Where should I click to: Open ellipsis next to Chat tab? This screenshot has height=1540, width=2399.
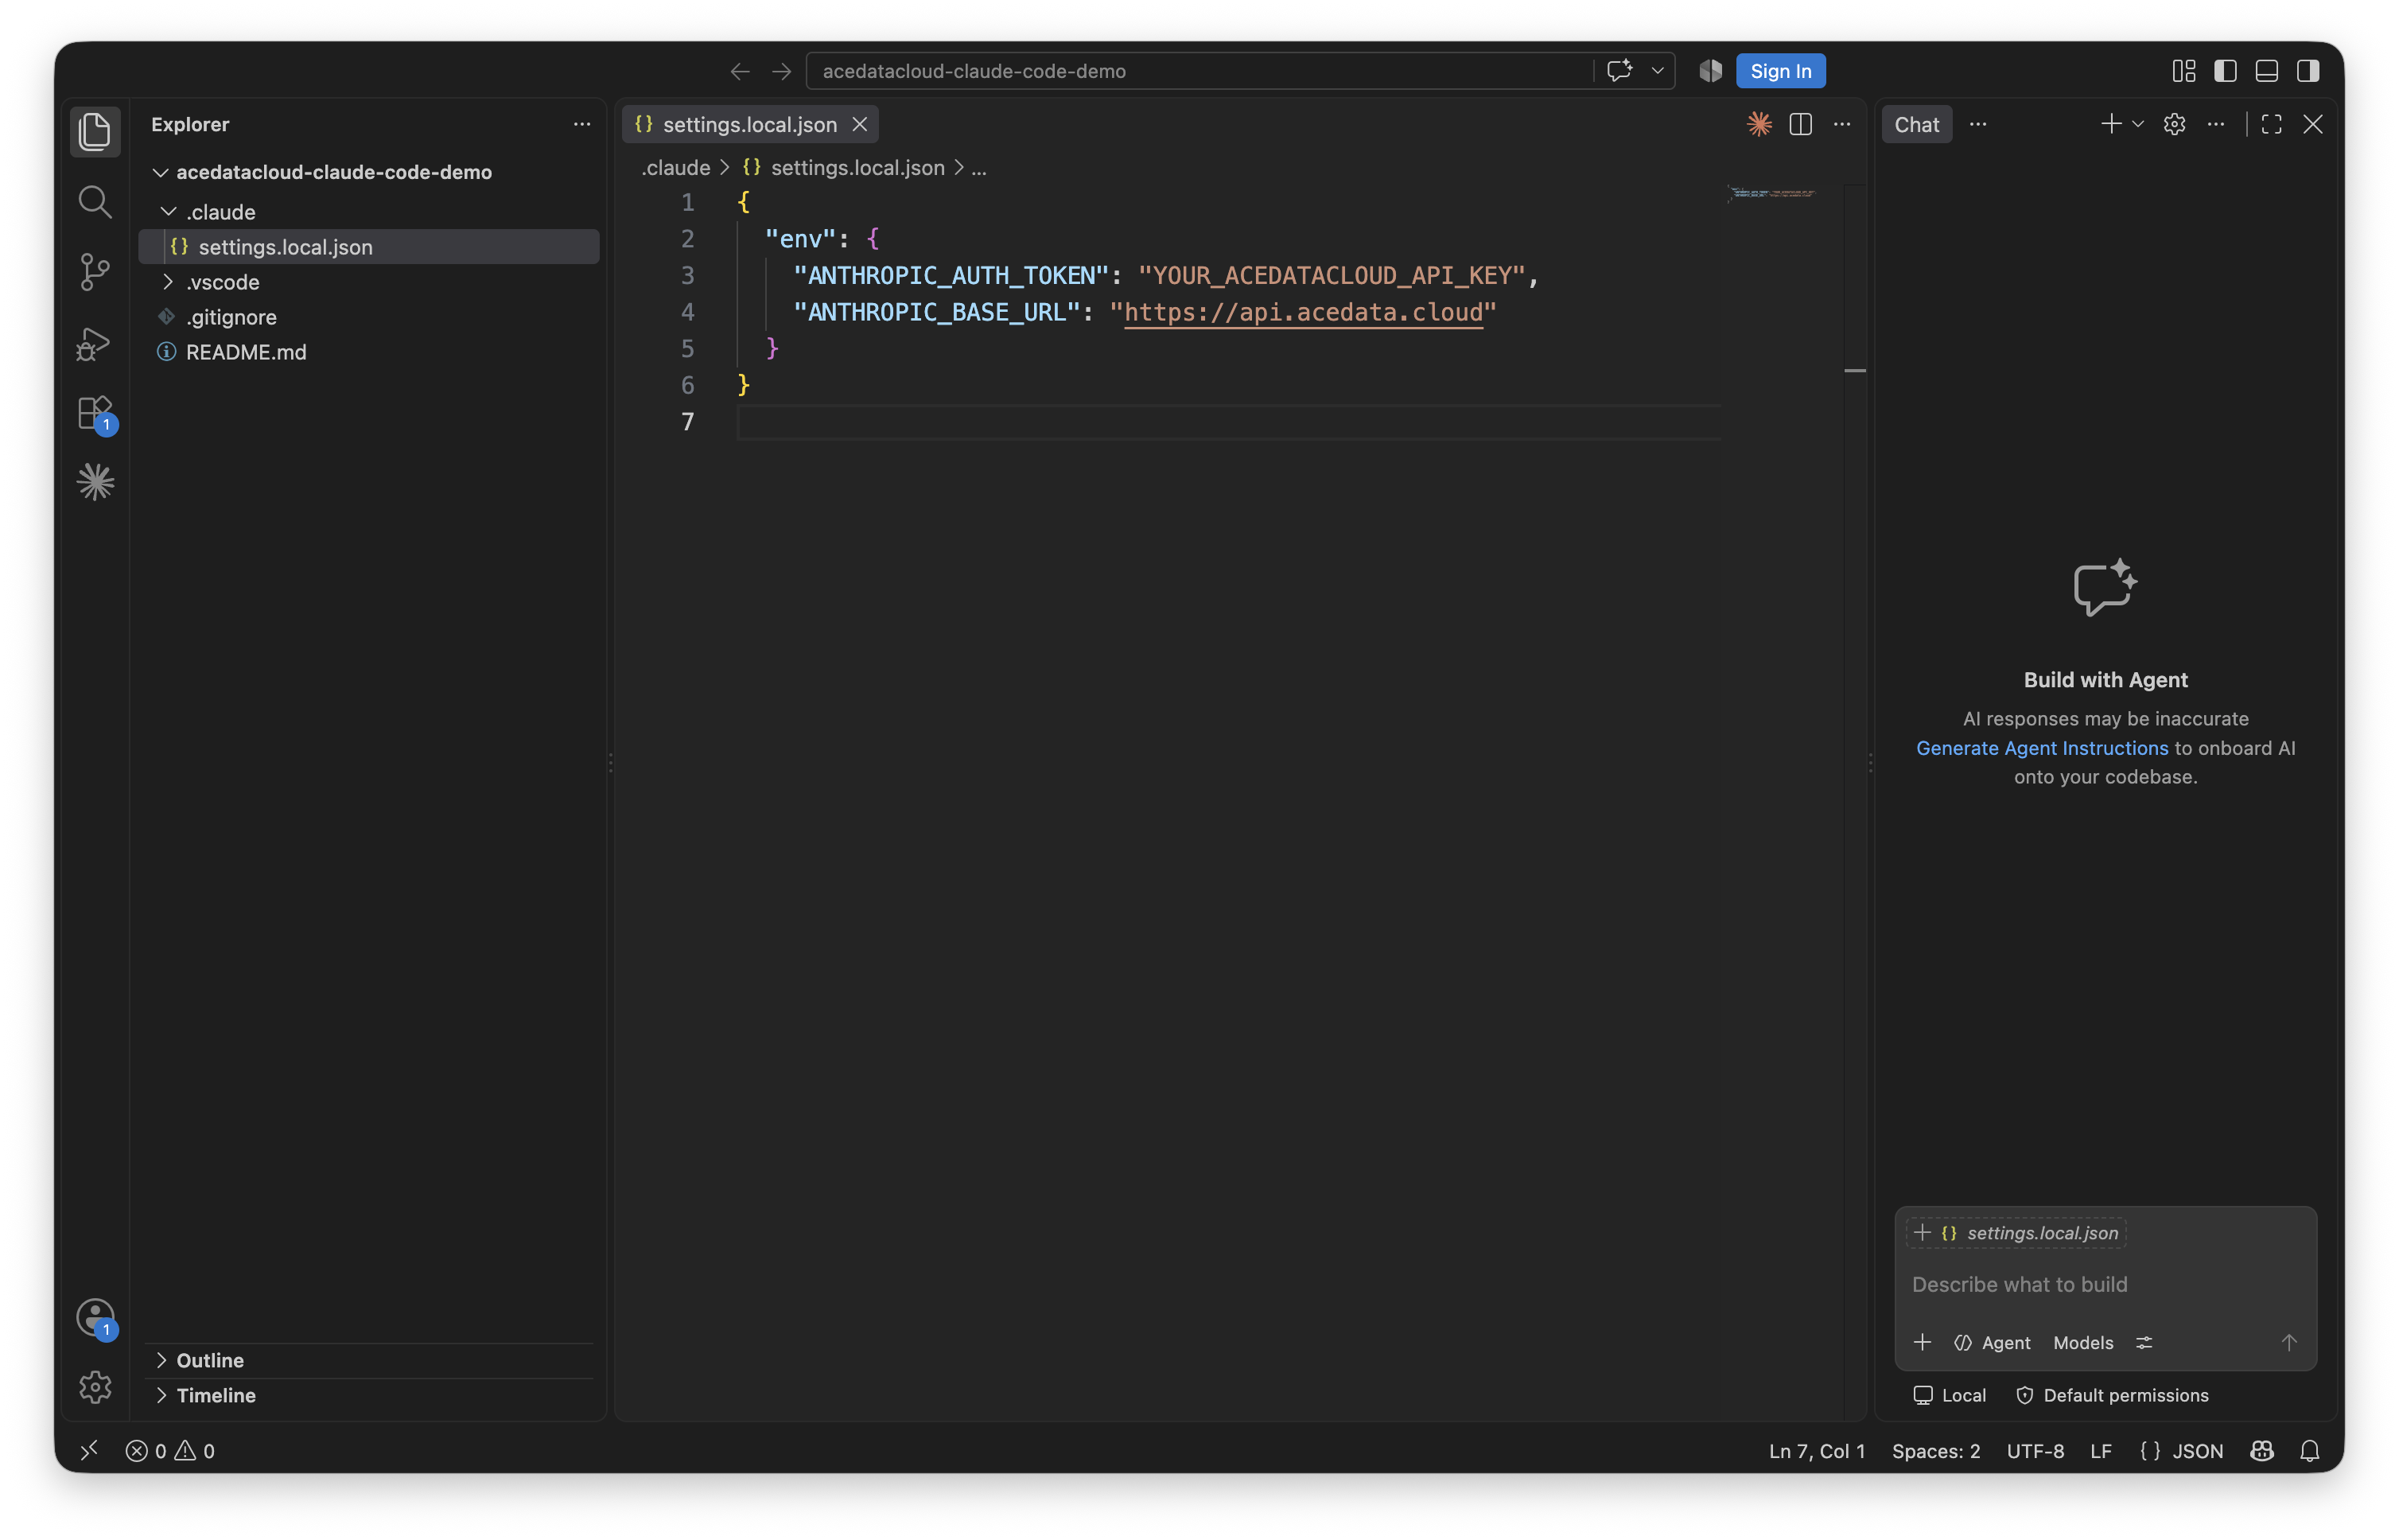pyautogui.click(x=1978, y=124)
